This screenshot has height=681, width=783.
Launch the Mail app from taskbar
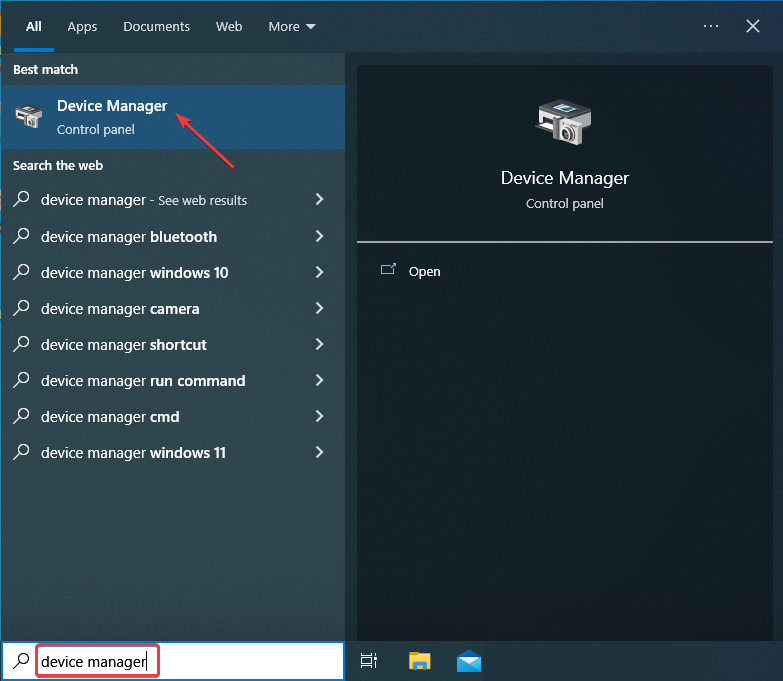(x=468, y=661)
